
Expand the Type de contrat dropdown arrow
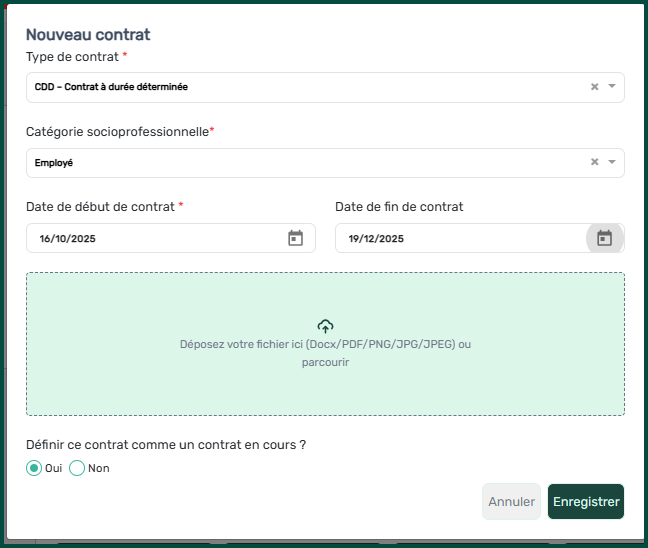point(612,87)
